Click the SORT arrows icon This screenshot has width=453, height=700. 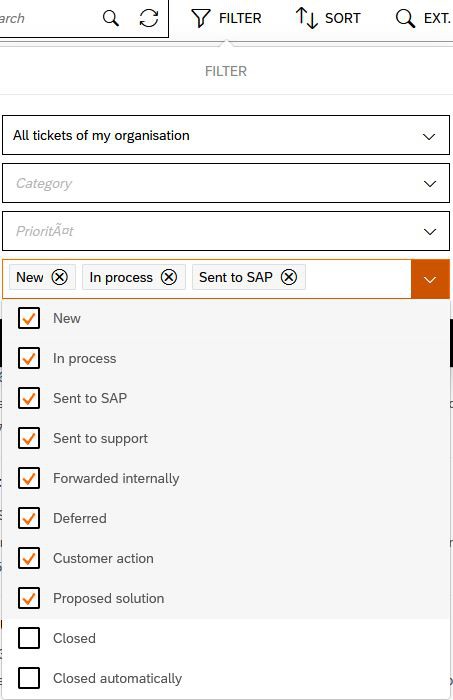[306, 18]
